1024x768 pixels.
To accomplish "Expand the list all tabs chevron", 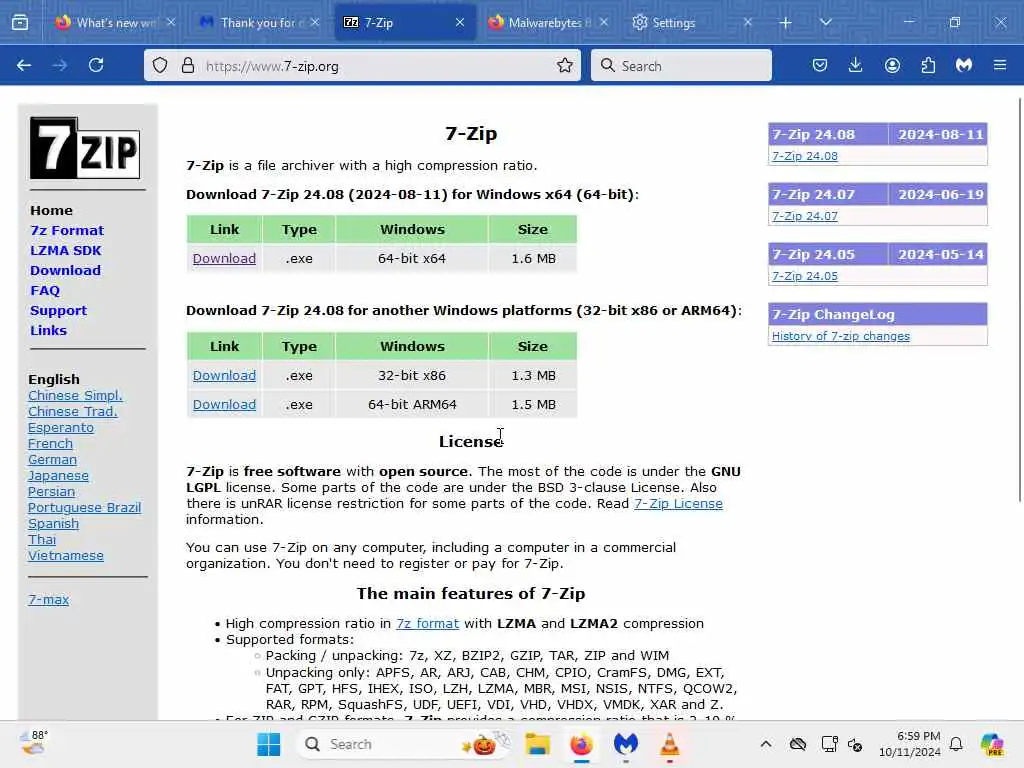I will coord(825,23).
